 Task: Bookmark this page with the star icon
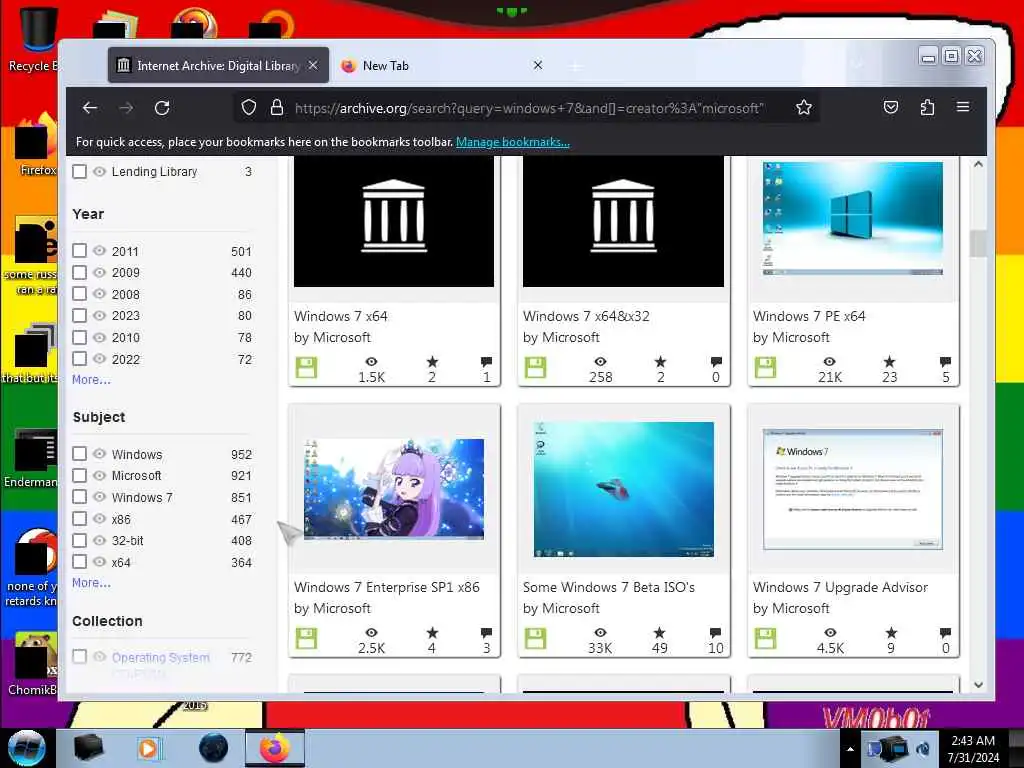click(x=804, y=107)
